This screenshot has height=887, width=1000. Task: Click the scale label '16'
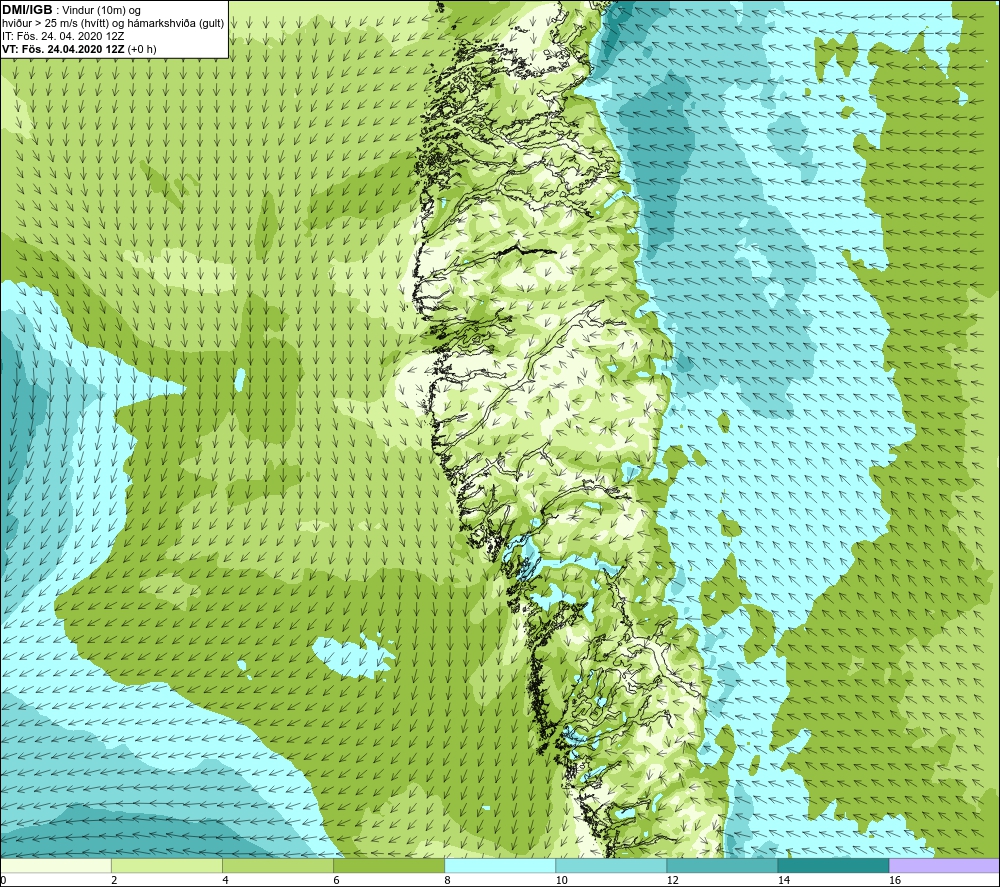[x=895, y=880]
